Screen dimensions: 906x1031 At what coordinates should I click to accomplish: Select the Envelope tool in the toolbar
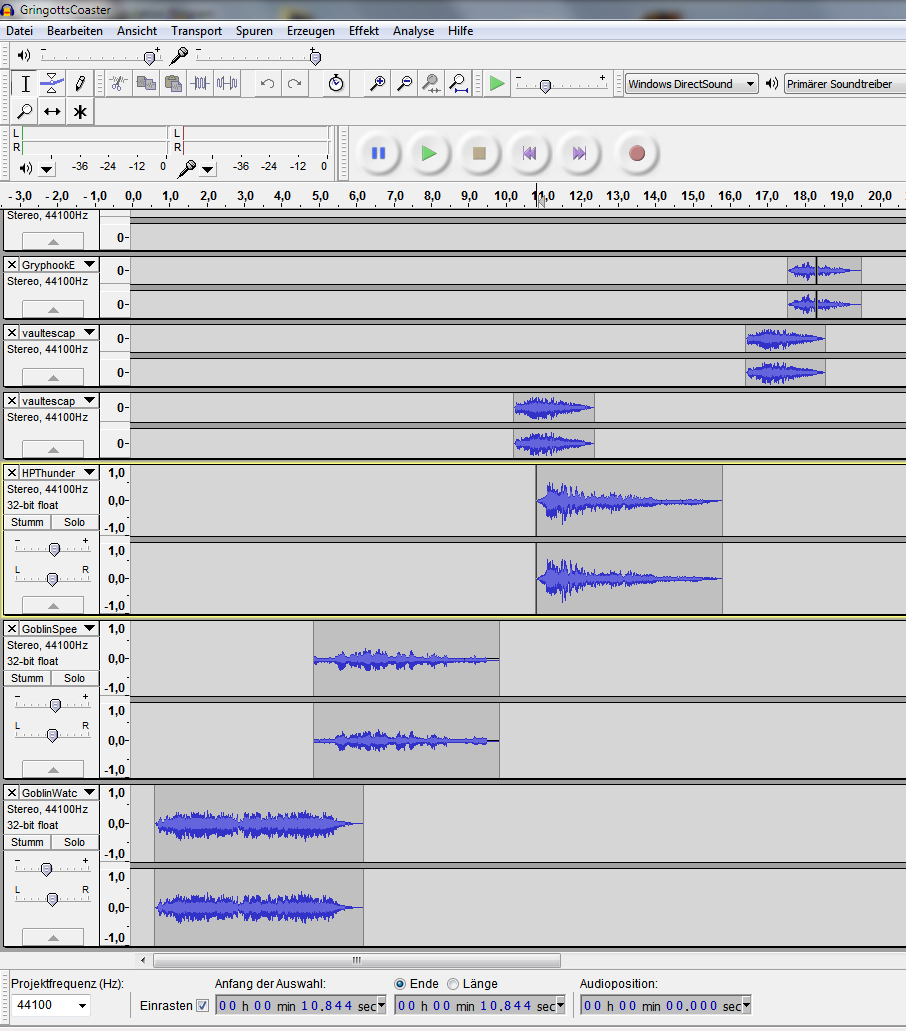coord(52,84)
